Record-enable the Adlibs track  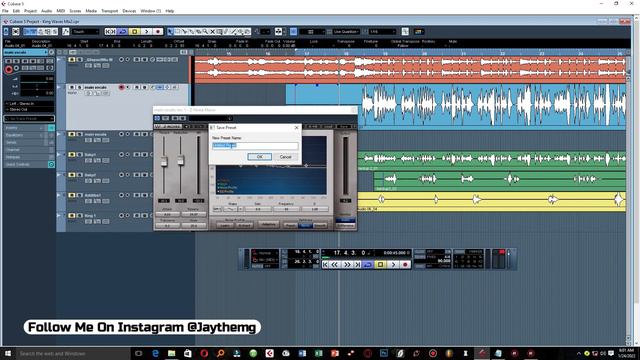click(x=121, y=195)
